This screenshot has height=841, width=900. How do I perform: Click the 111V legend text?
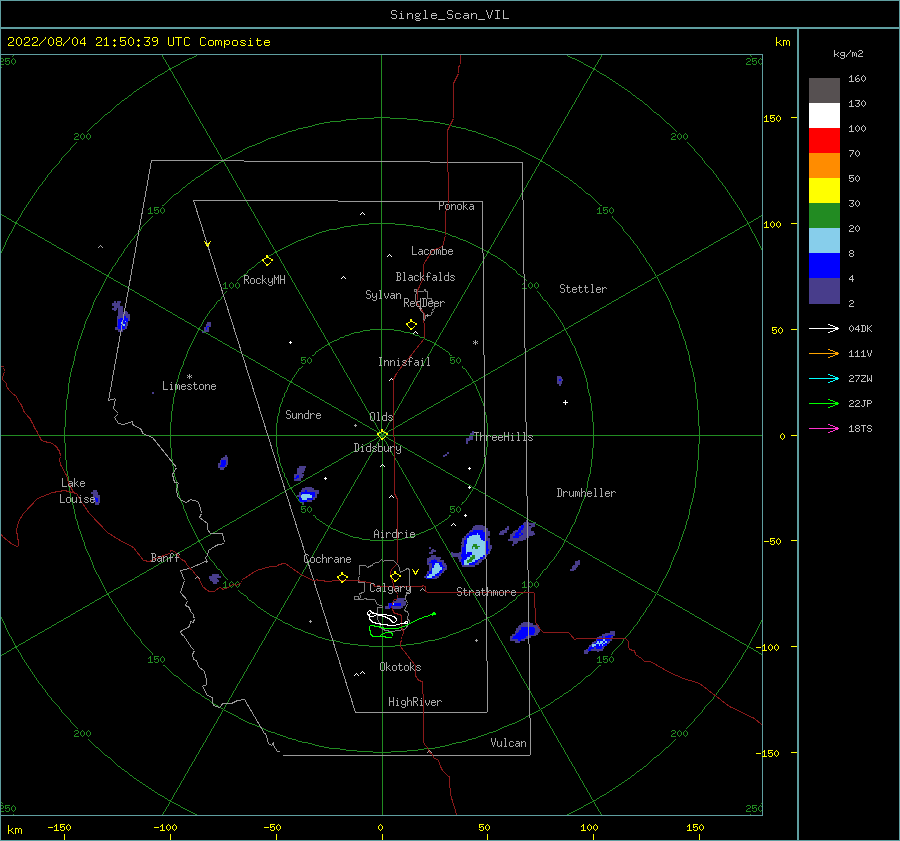click(x=860, y=354)
